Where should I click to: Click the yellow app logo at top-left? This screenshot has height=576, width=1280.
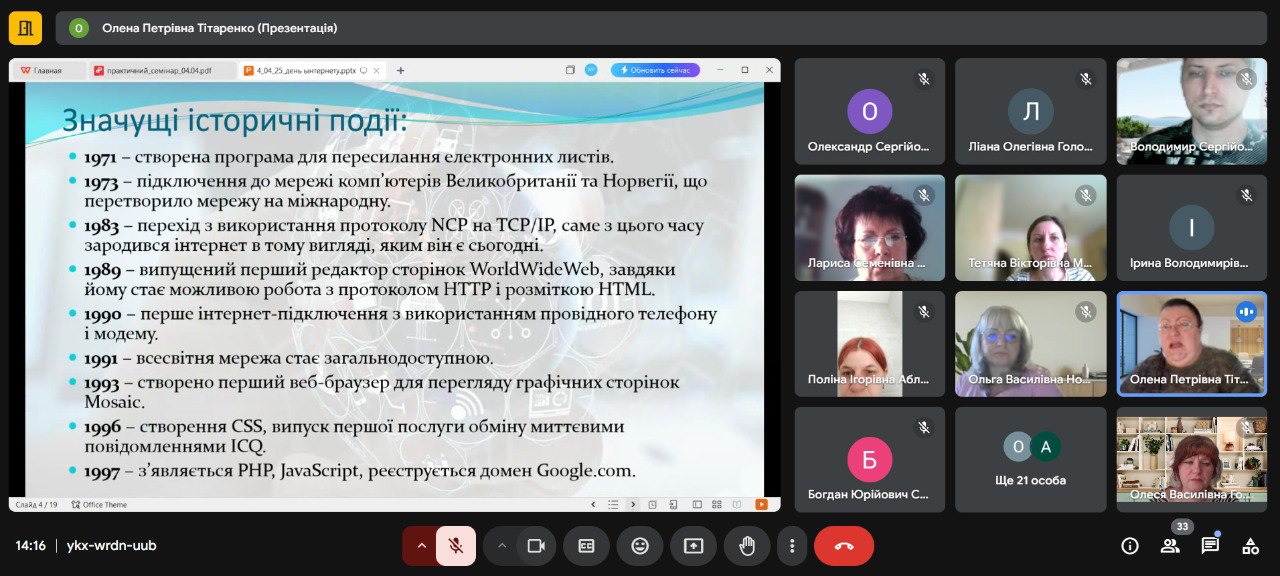[25, 28]
